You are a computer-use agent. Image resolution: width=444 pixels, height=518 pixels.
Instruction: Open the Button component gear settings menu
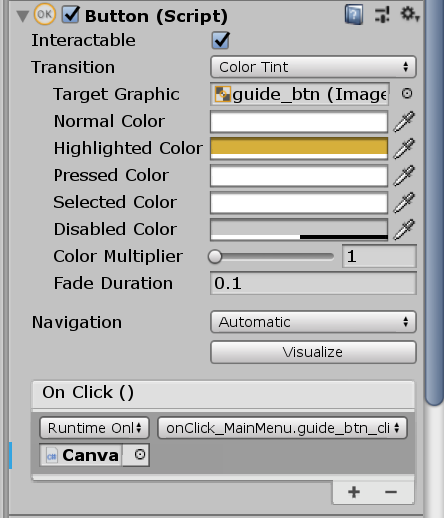pyautogui.click(x=410, y=15)
